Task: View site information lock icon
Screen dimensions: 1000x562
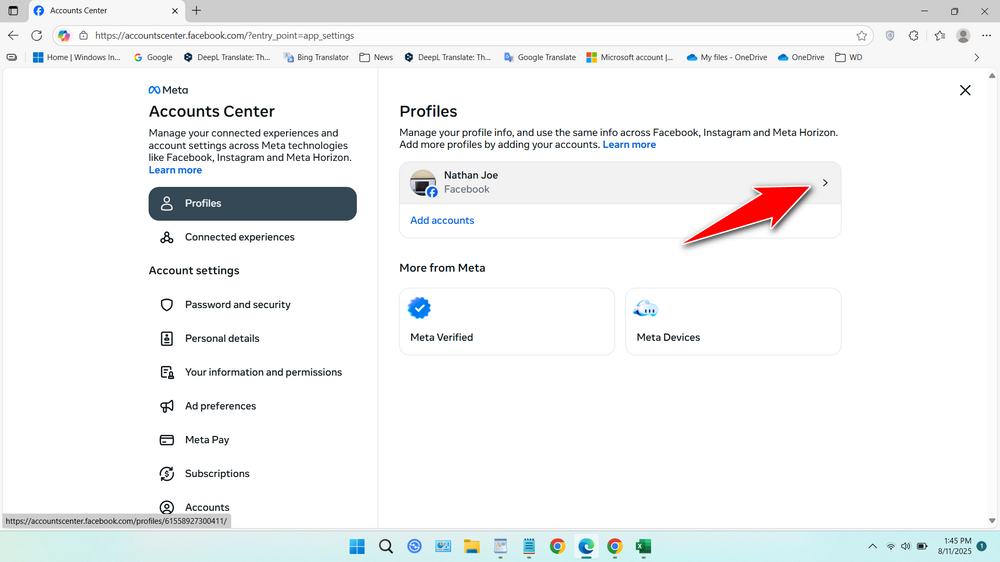Action: (84, 36)
